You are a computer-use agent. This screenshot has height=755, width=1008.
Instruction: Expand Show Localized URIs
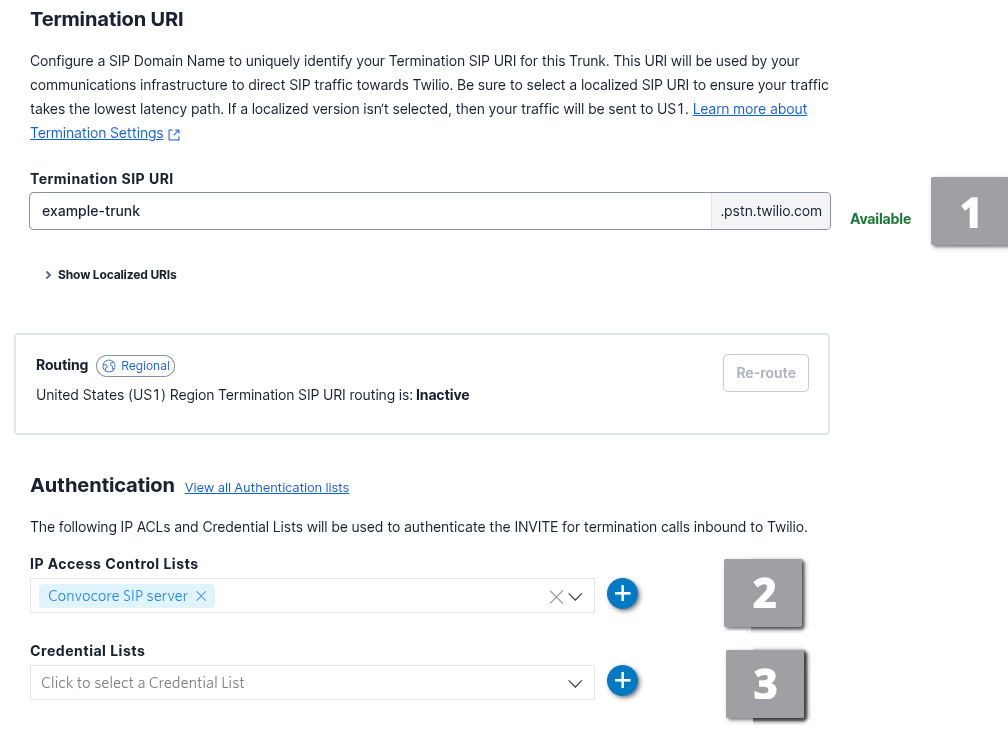click(x=110, y=275)
